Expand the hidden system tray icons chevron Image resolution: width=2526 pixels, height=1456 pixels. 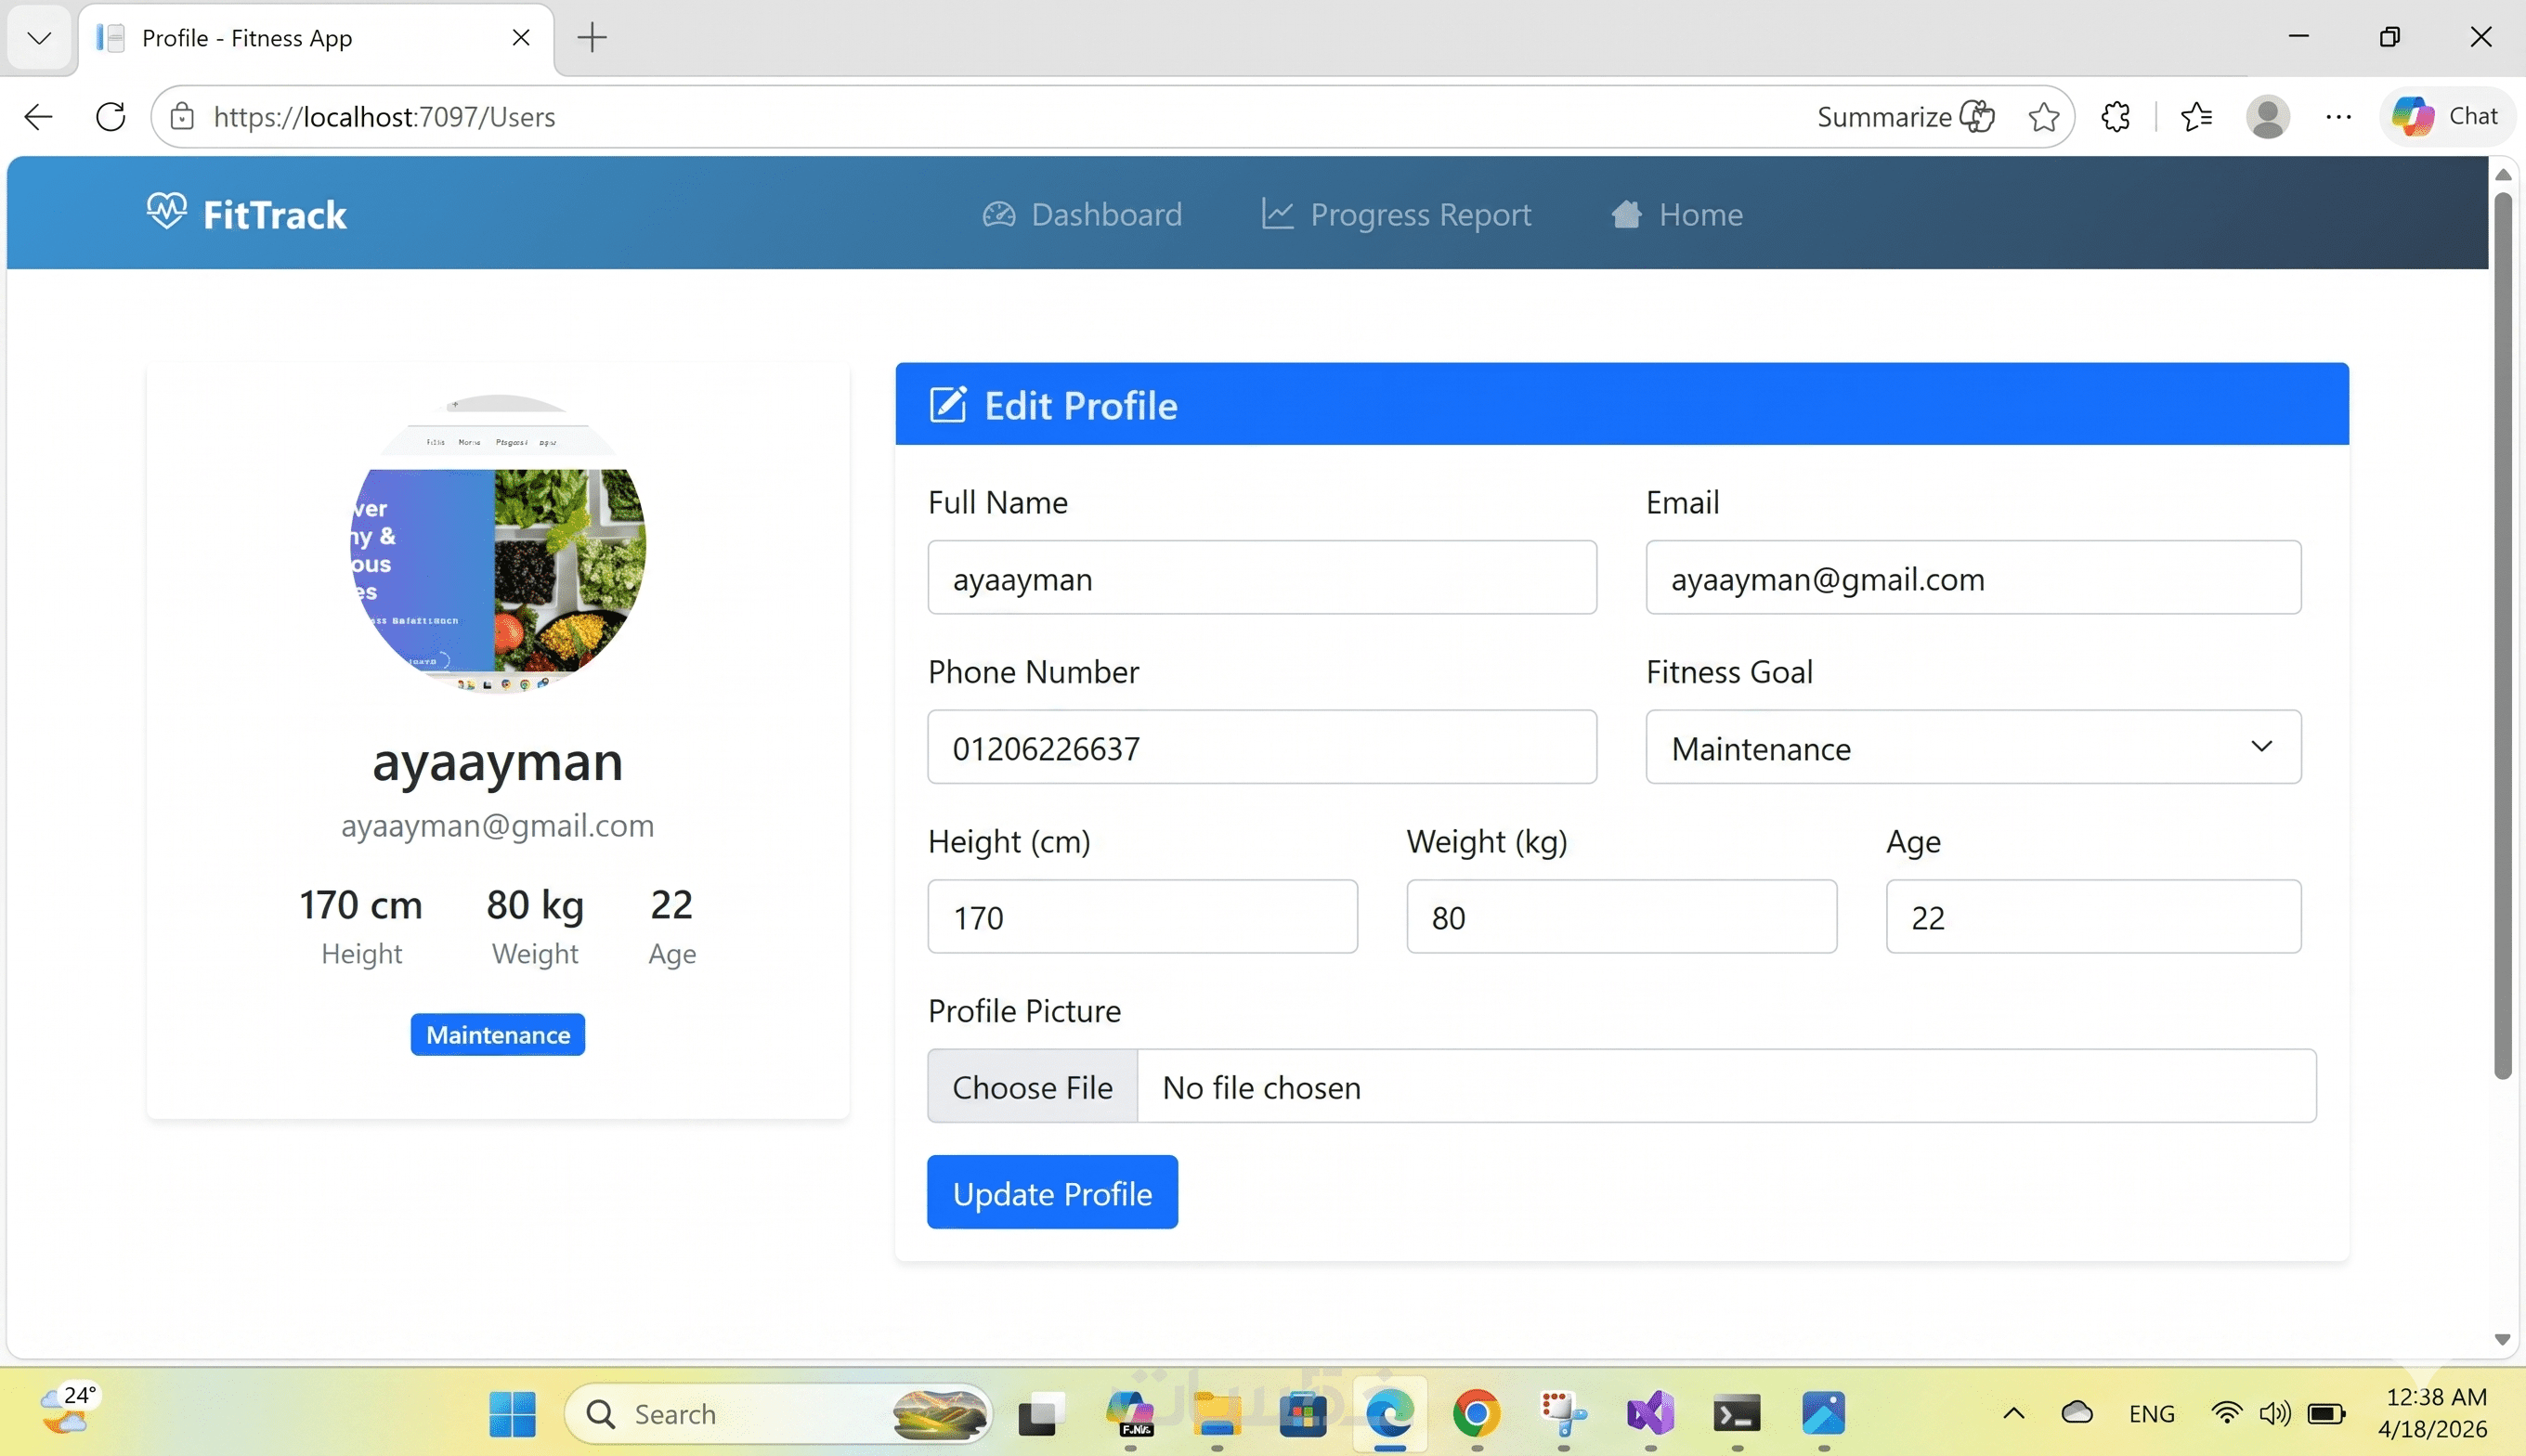point(2013,1413)
